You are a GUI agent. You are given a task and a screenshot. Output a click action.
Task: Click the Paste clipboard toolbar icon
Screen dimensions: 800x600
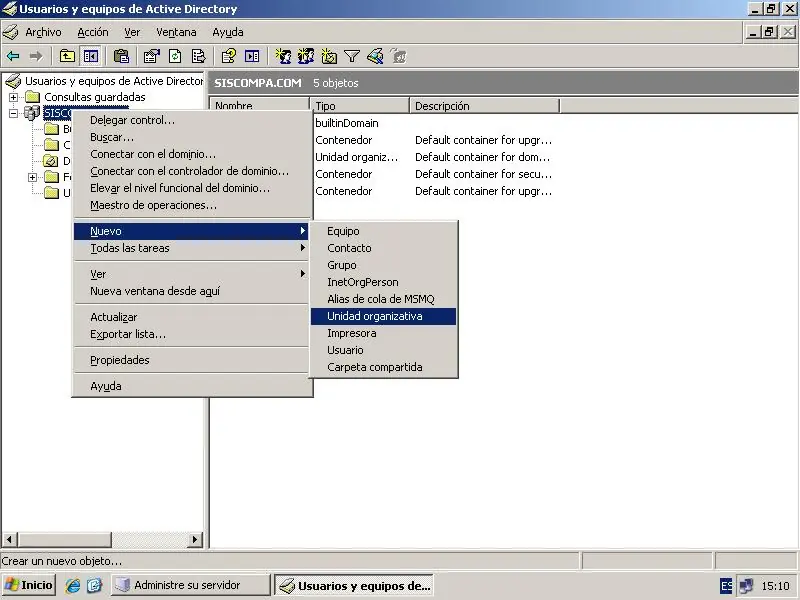(x=121, y=56)
